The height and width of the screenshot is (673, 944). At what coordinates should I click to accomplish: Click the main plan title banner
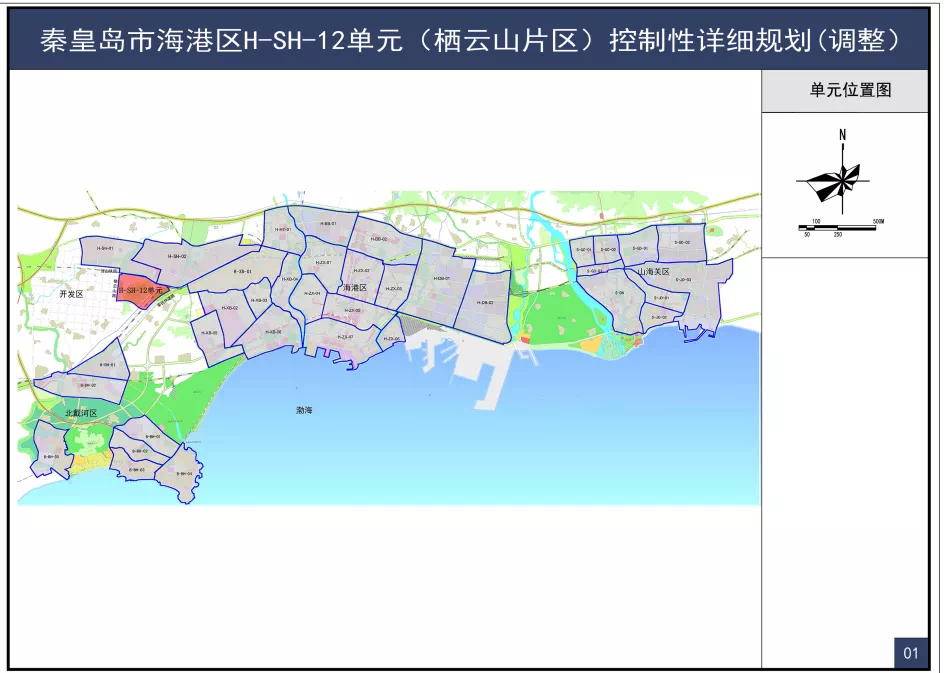pyautogui.click(x=471, y=40)
